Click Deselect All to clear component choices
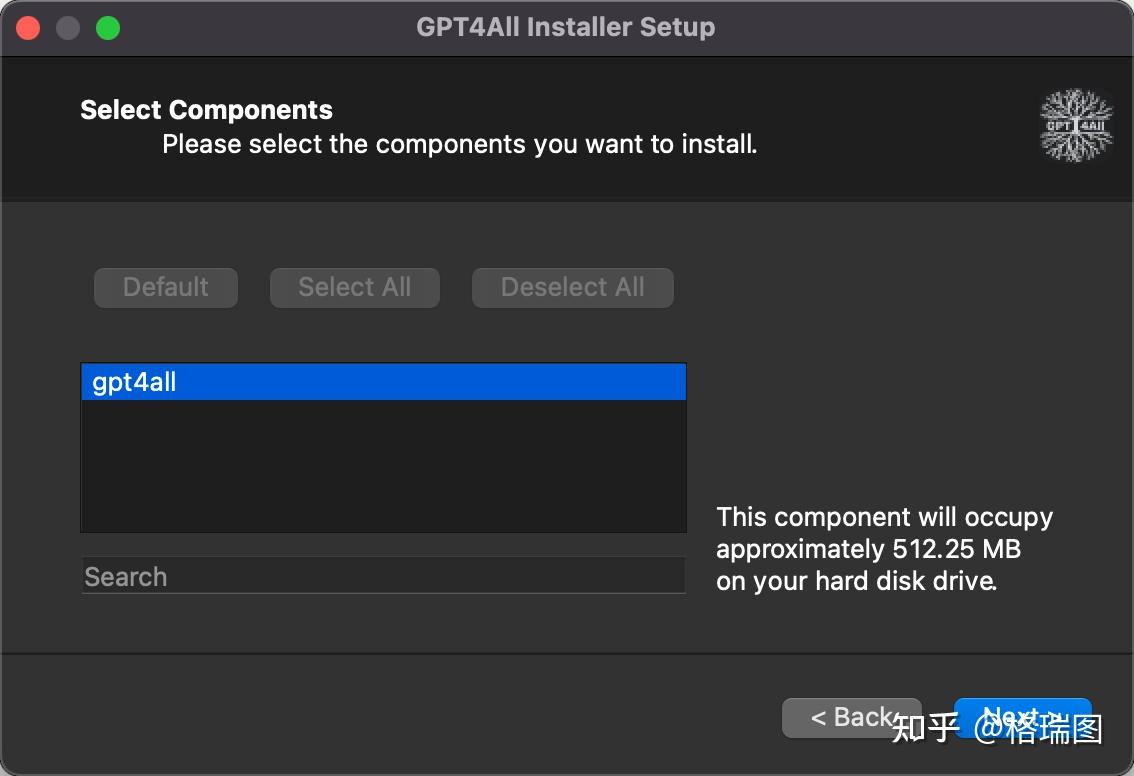1134x776 pixels. point(572,287)
